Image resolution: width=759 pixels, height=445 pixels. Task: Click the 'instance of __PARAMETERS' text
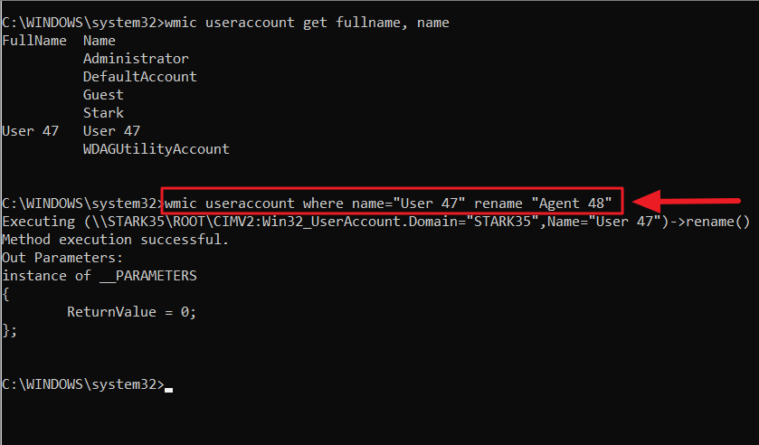(x=99, y=275)
